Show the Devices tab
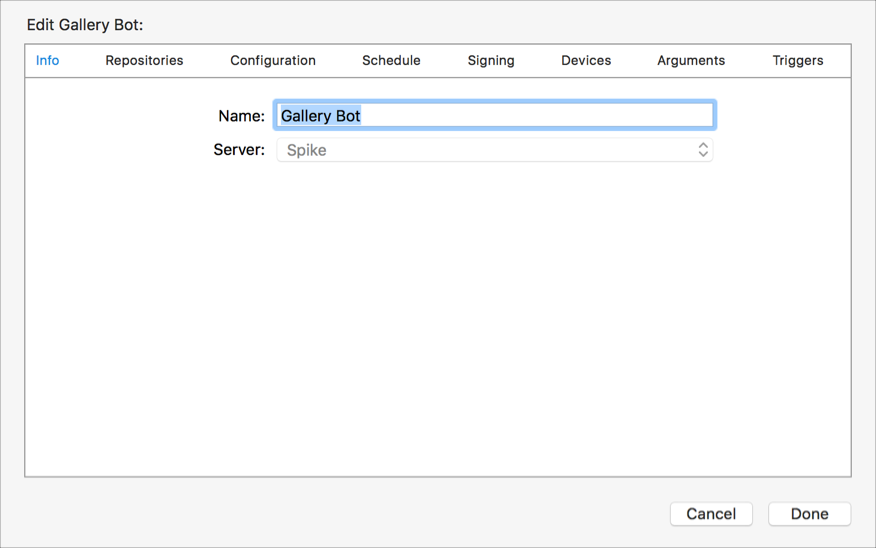 (x=586, y=60)
